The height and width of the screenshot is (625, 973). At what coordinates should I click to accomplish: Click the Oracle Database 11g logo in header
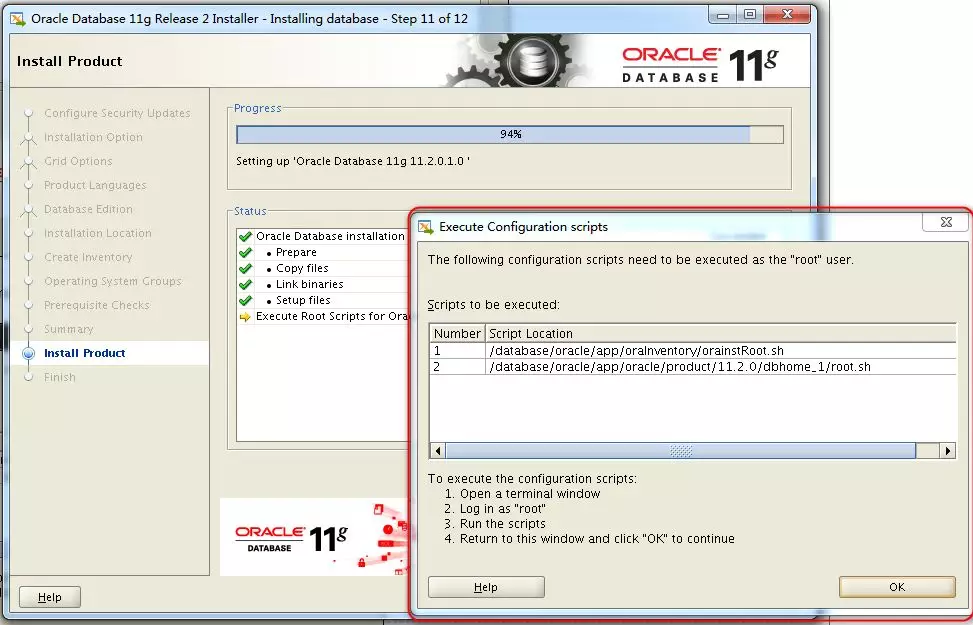click(699, 64)
